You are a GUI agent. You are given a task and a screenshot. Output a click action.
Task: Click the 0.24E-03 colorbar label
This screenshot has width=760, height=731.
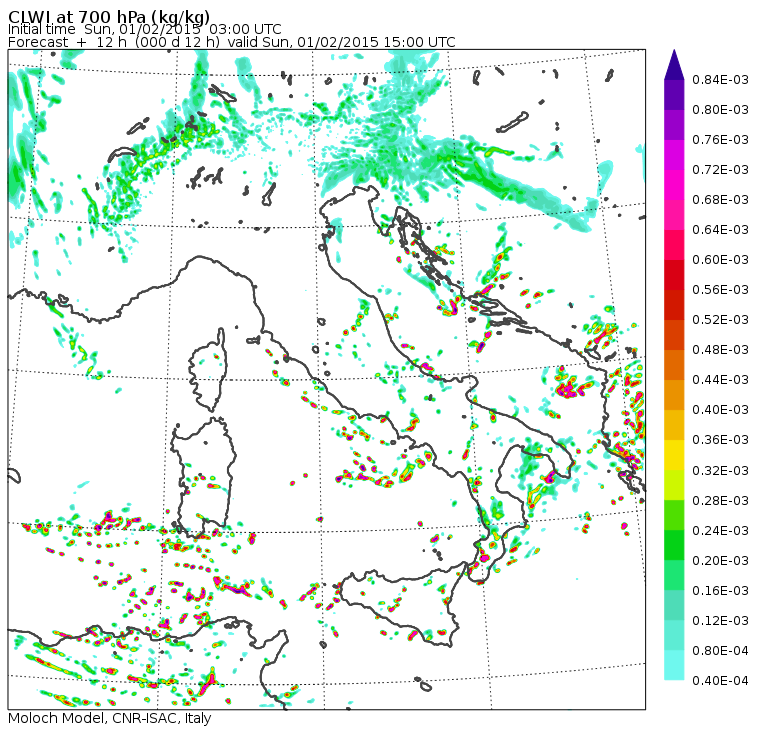pos(720,530)
